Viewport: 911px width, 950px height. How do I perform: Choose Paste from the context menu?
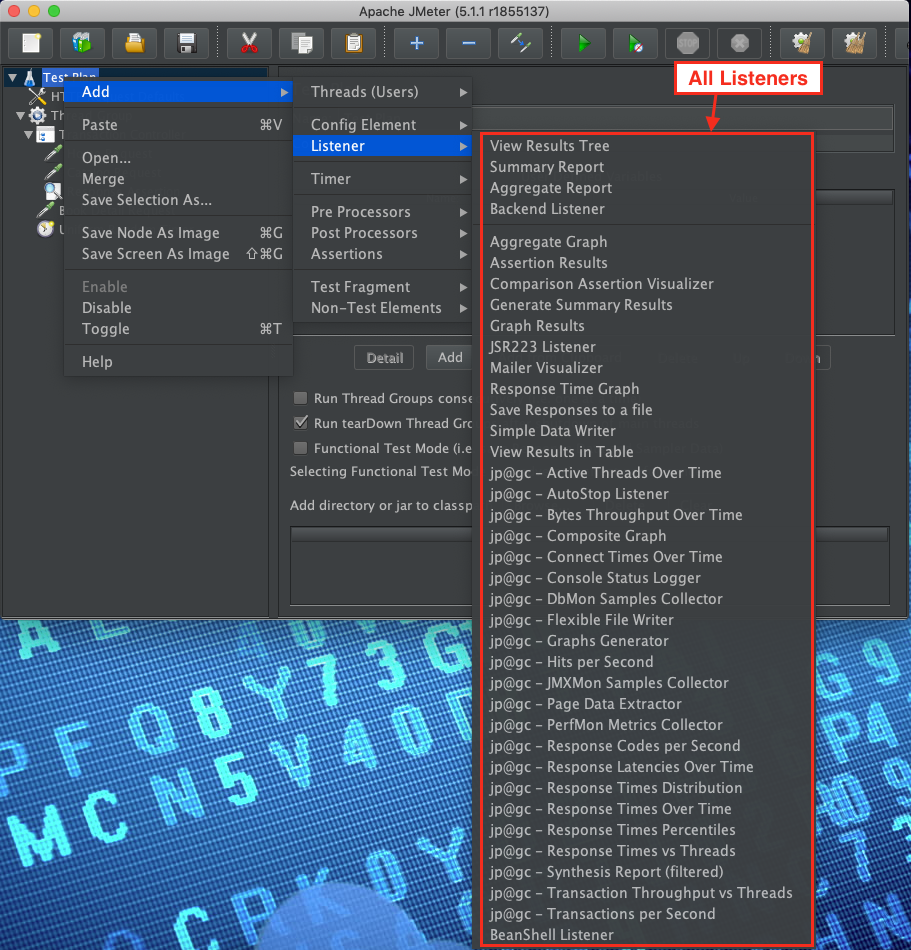click(x=178, y=125)
